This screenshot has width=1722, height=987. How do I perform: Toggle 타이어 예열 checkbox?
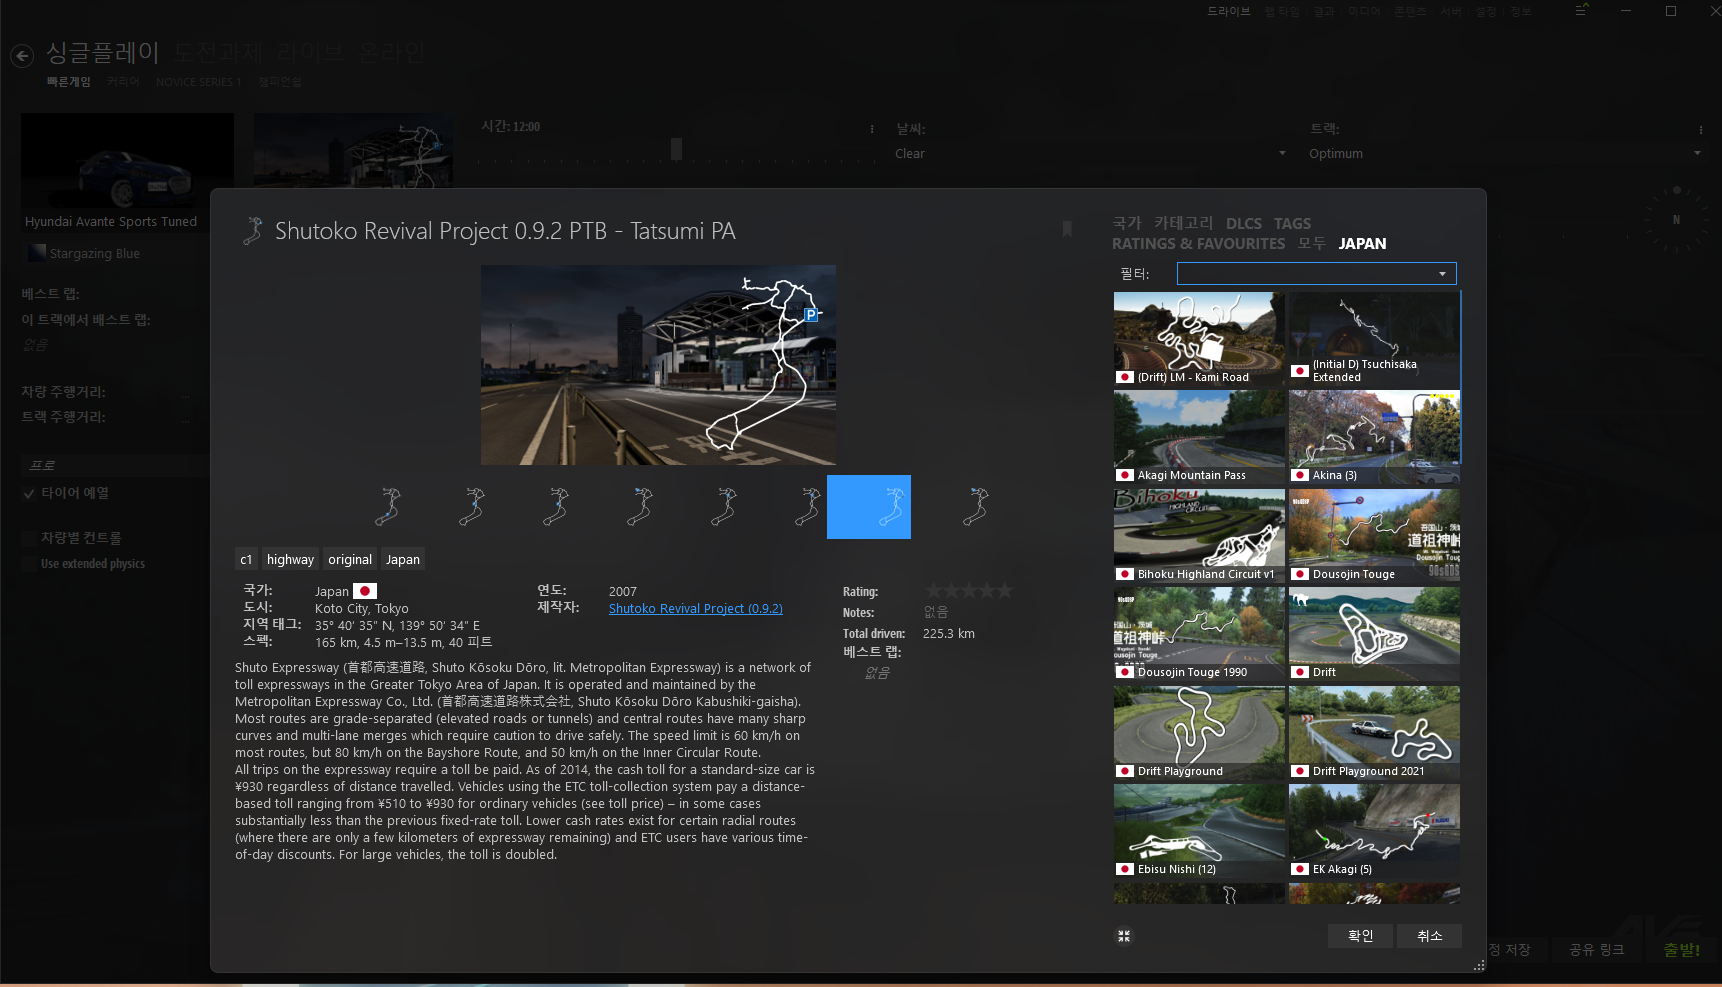(29, 493)
